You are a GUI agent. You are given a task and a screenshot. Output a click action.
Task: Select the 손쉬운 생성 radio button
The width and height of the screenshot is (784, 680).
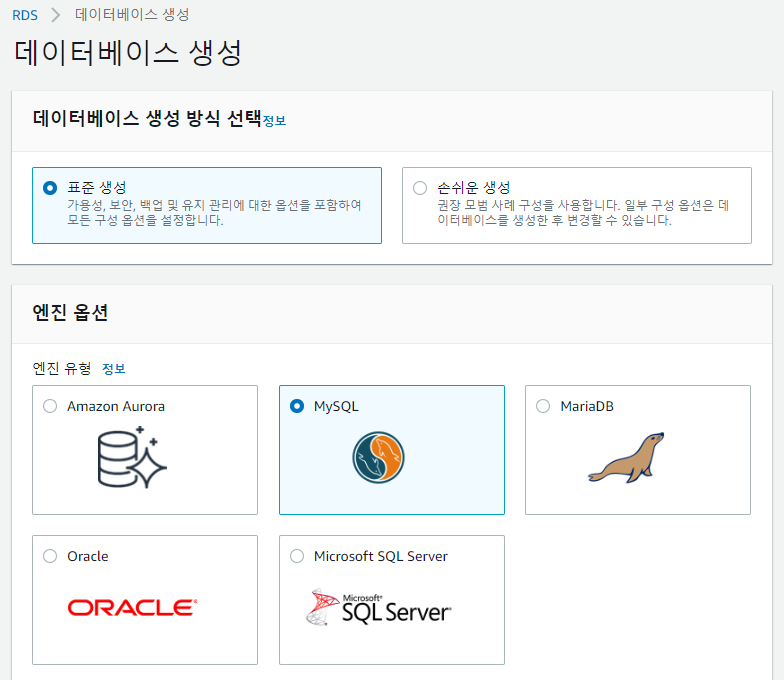tap(420, 188)
